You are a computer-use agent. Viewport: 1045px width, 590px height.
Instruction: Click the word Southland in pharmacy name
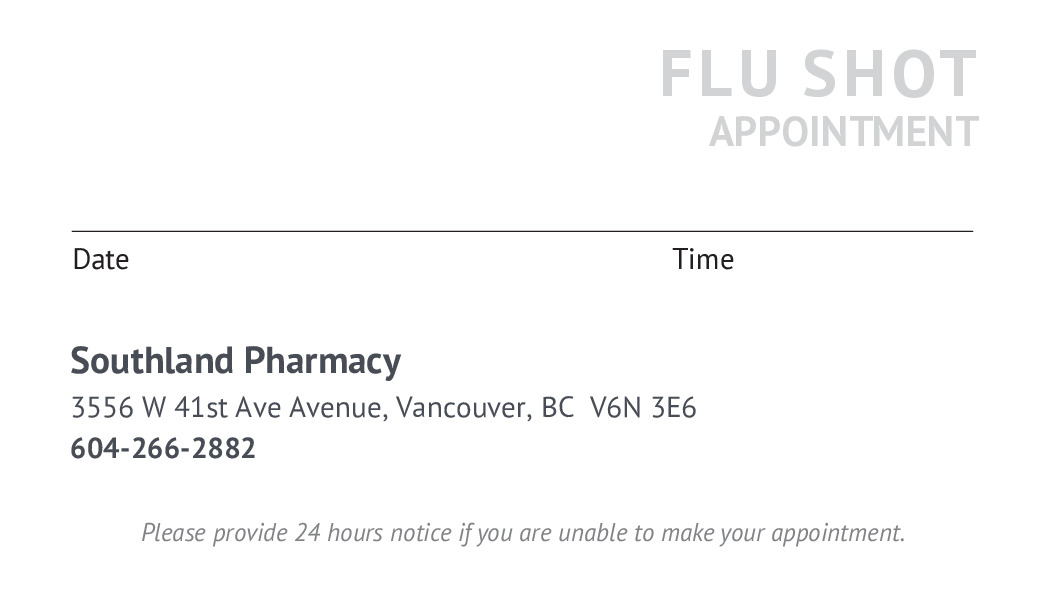point(152,360)
